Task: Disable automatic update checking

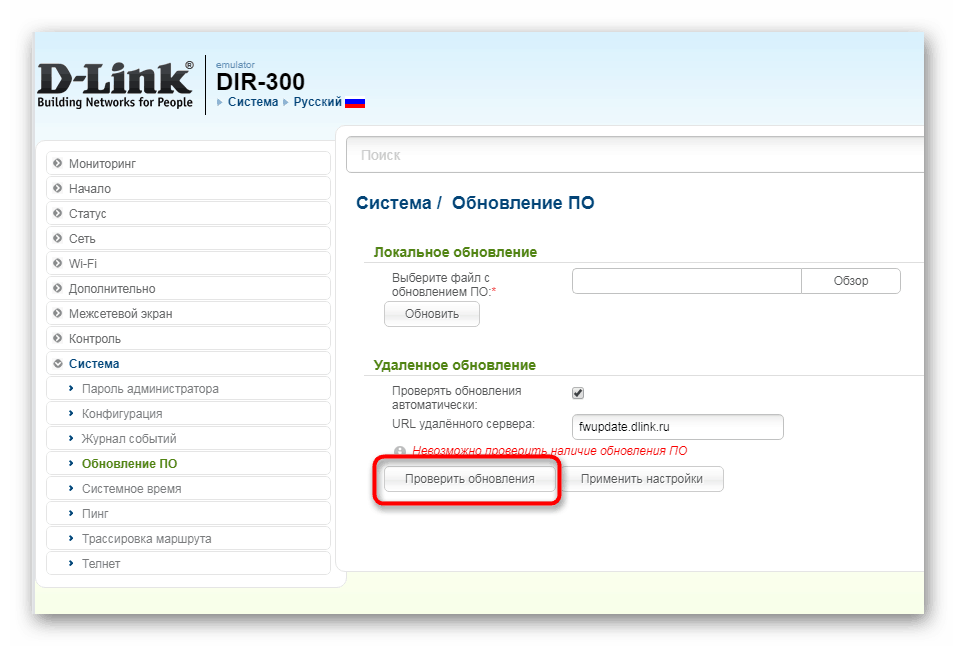Action: (577, 392)
